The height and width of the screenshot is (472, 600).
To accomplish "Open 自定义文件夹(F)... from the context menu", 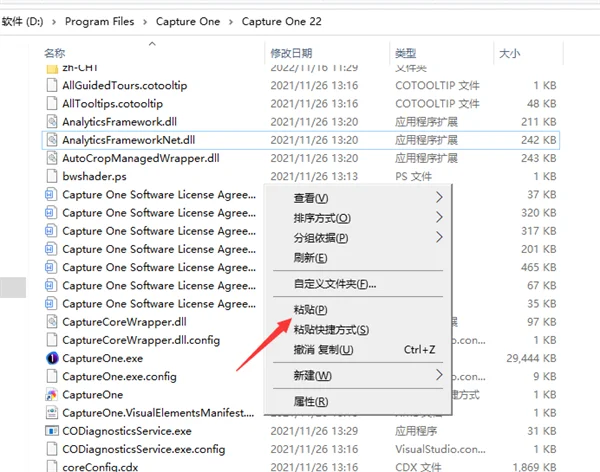I will pyautogui.click(x=335, y=284).
